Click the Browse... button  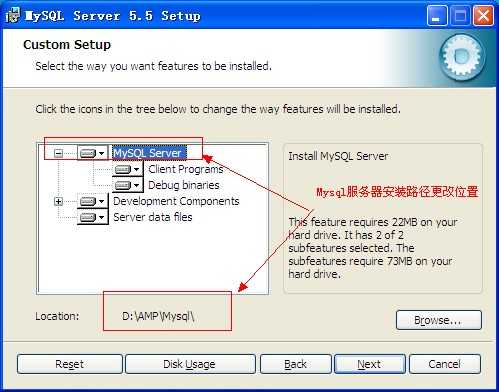439,320
